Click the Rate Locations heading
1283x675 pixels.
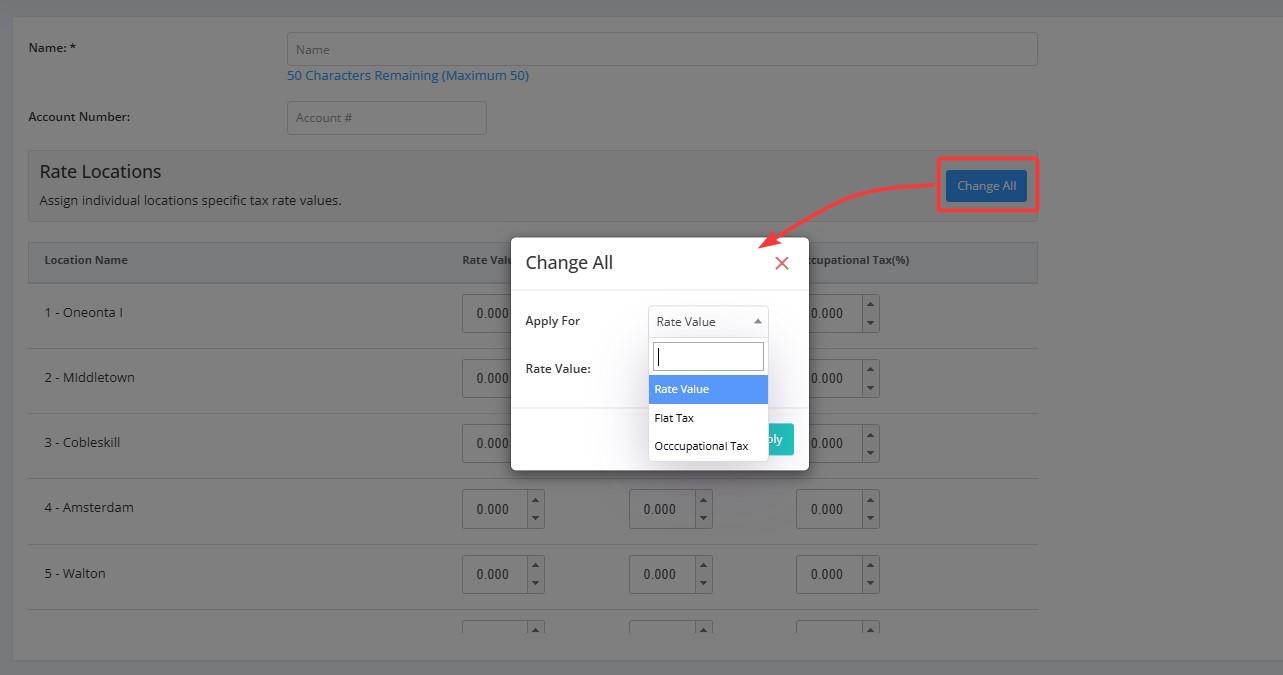pyautogui.click(x=100, y=172)
